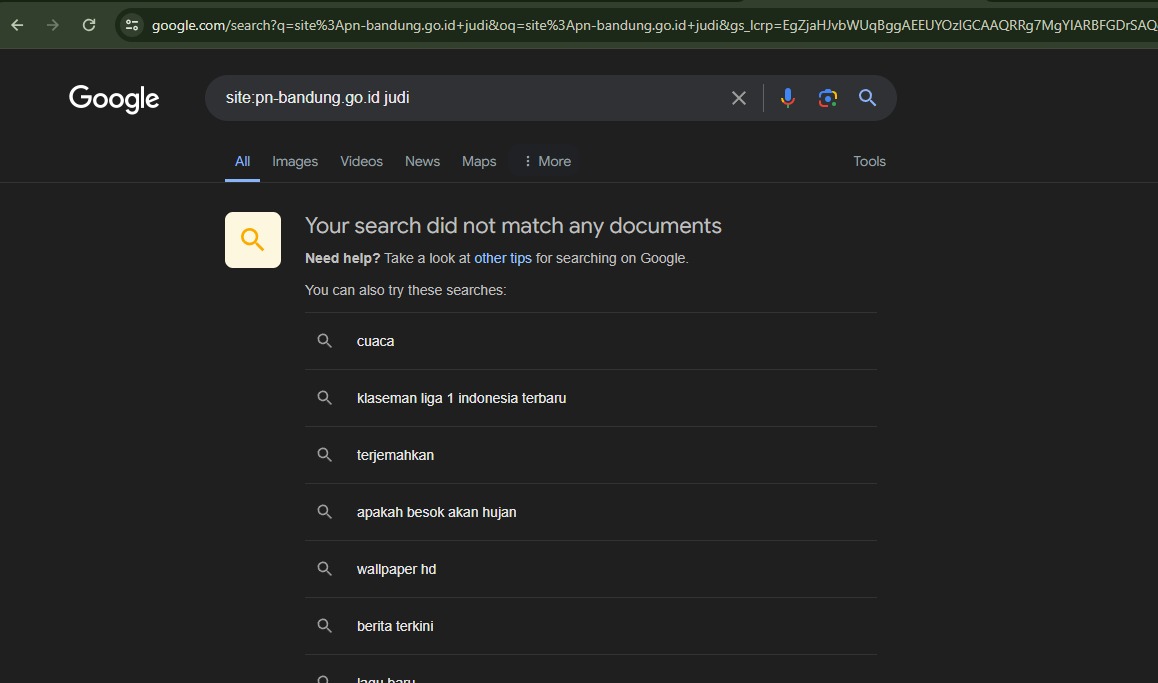Start voice search with microphone icon
Screen dimensions: 1158x683
[788, 98]
